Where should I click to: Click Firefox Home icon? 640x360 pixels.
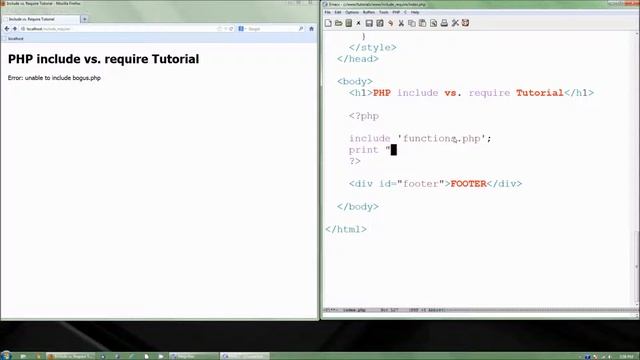[311, 29]
